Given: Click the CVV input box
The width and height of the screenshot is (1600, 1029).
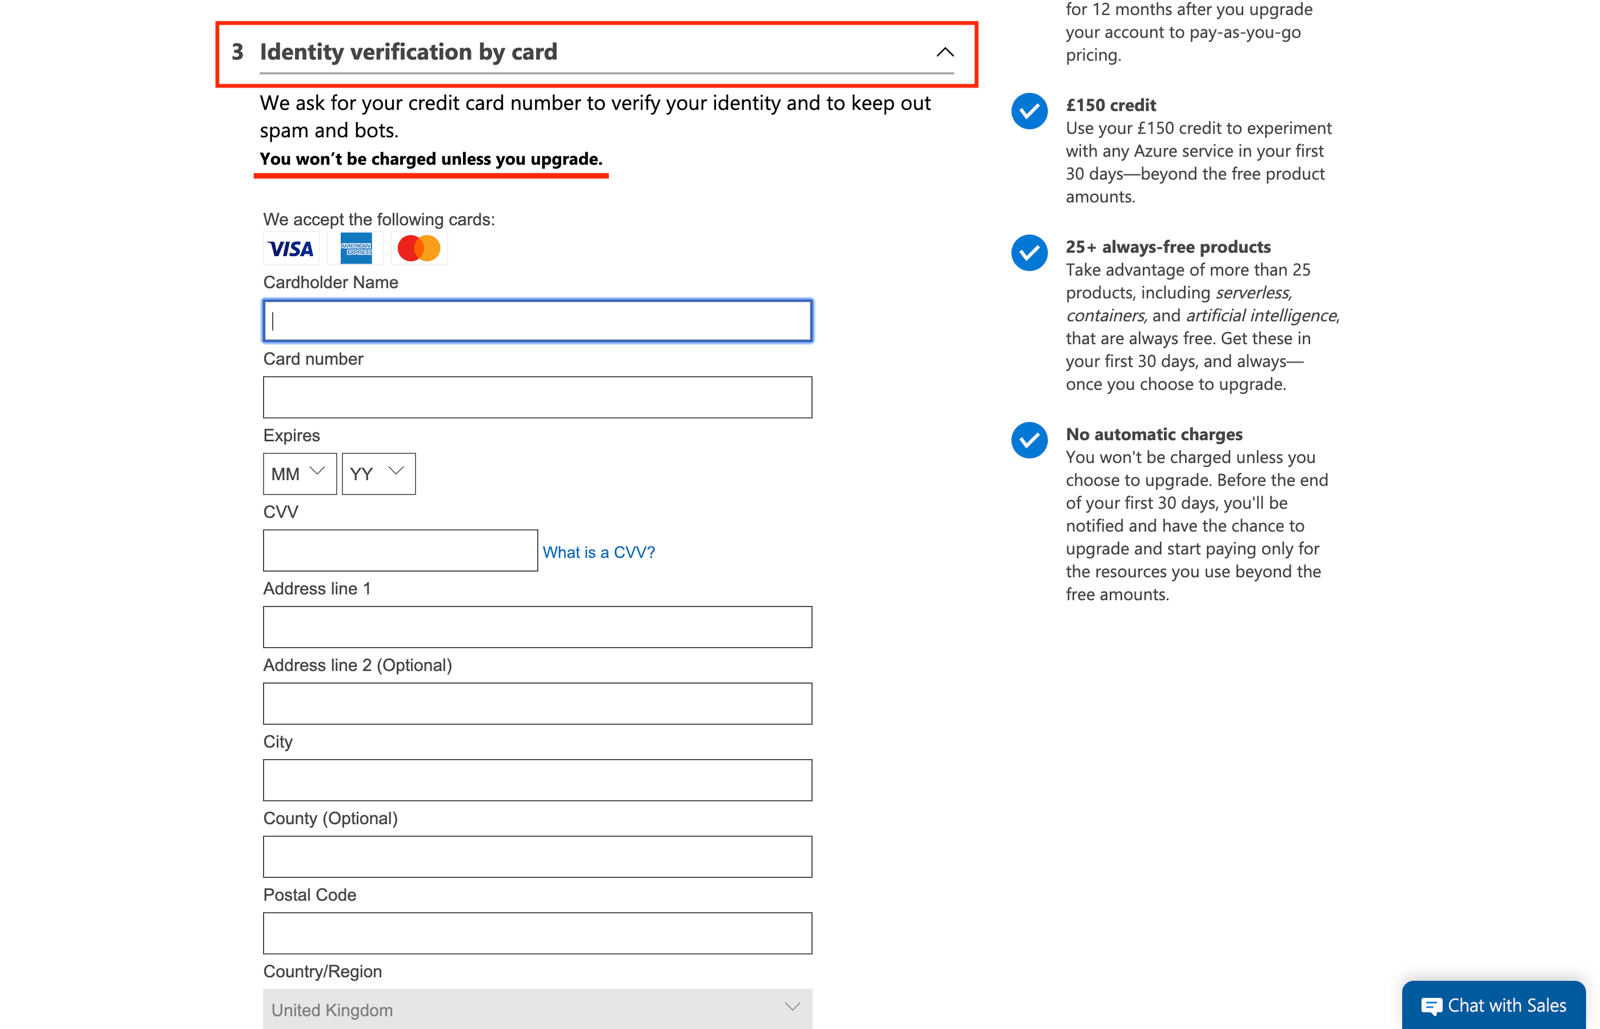Looking at the screenshot, I should point(400,550).
